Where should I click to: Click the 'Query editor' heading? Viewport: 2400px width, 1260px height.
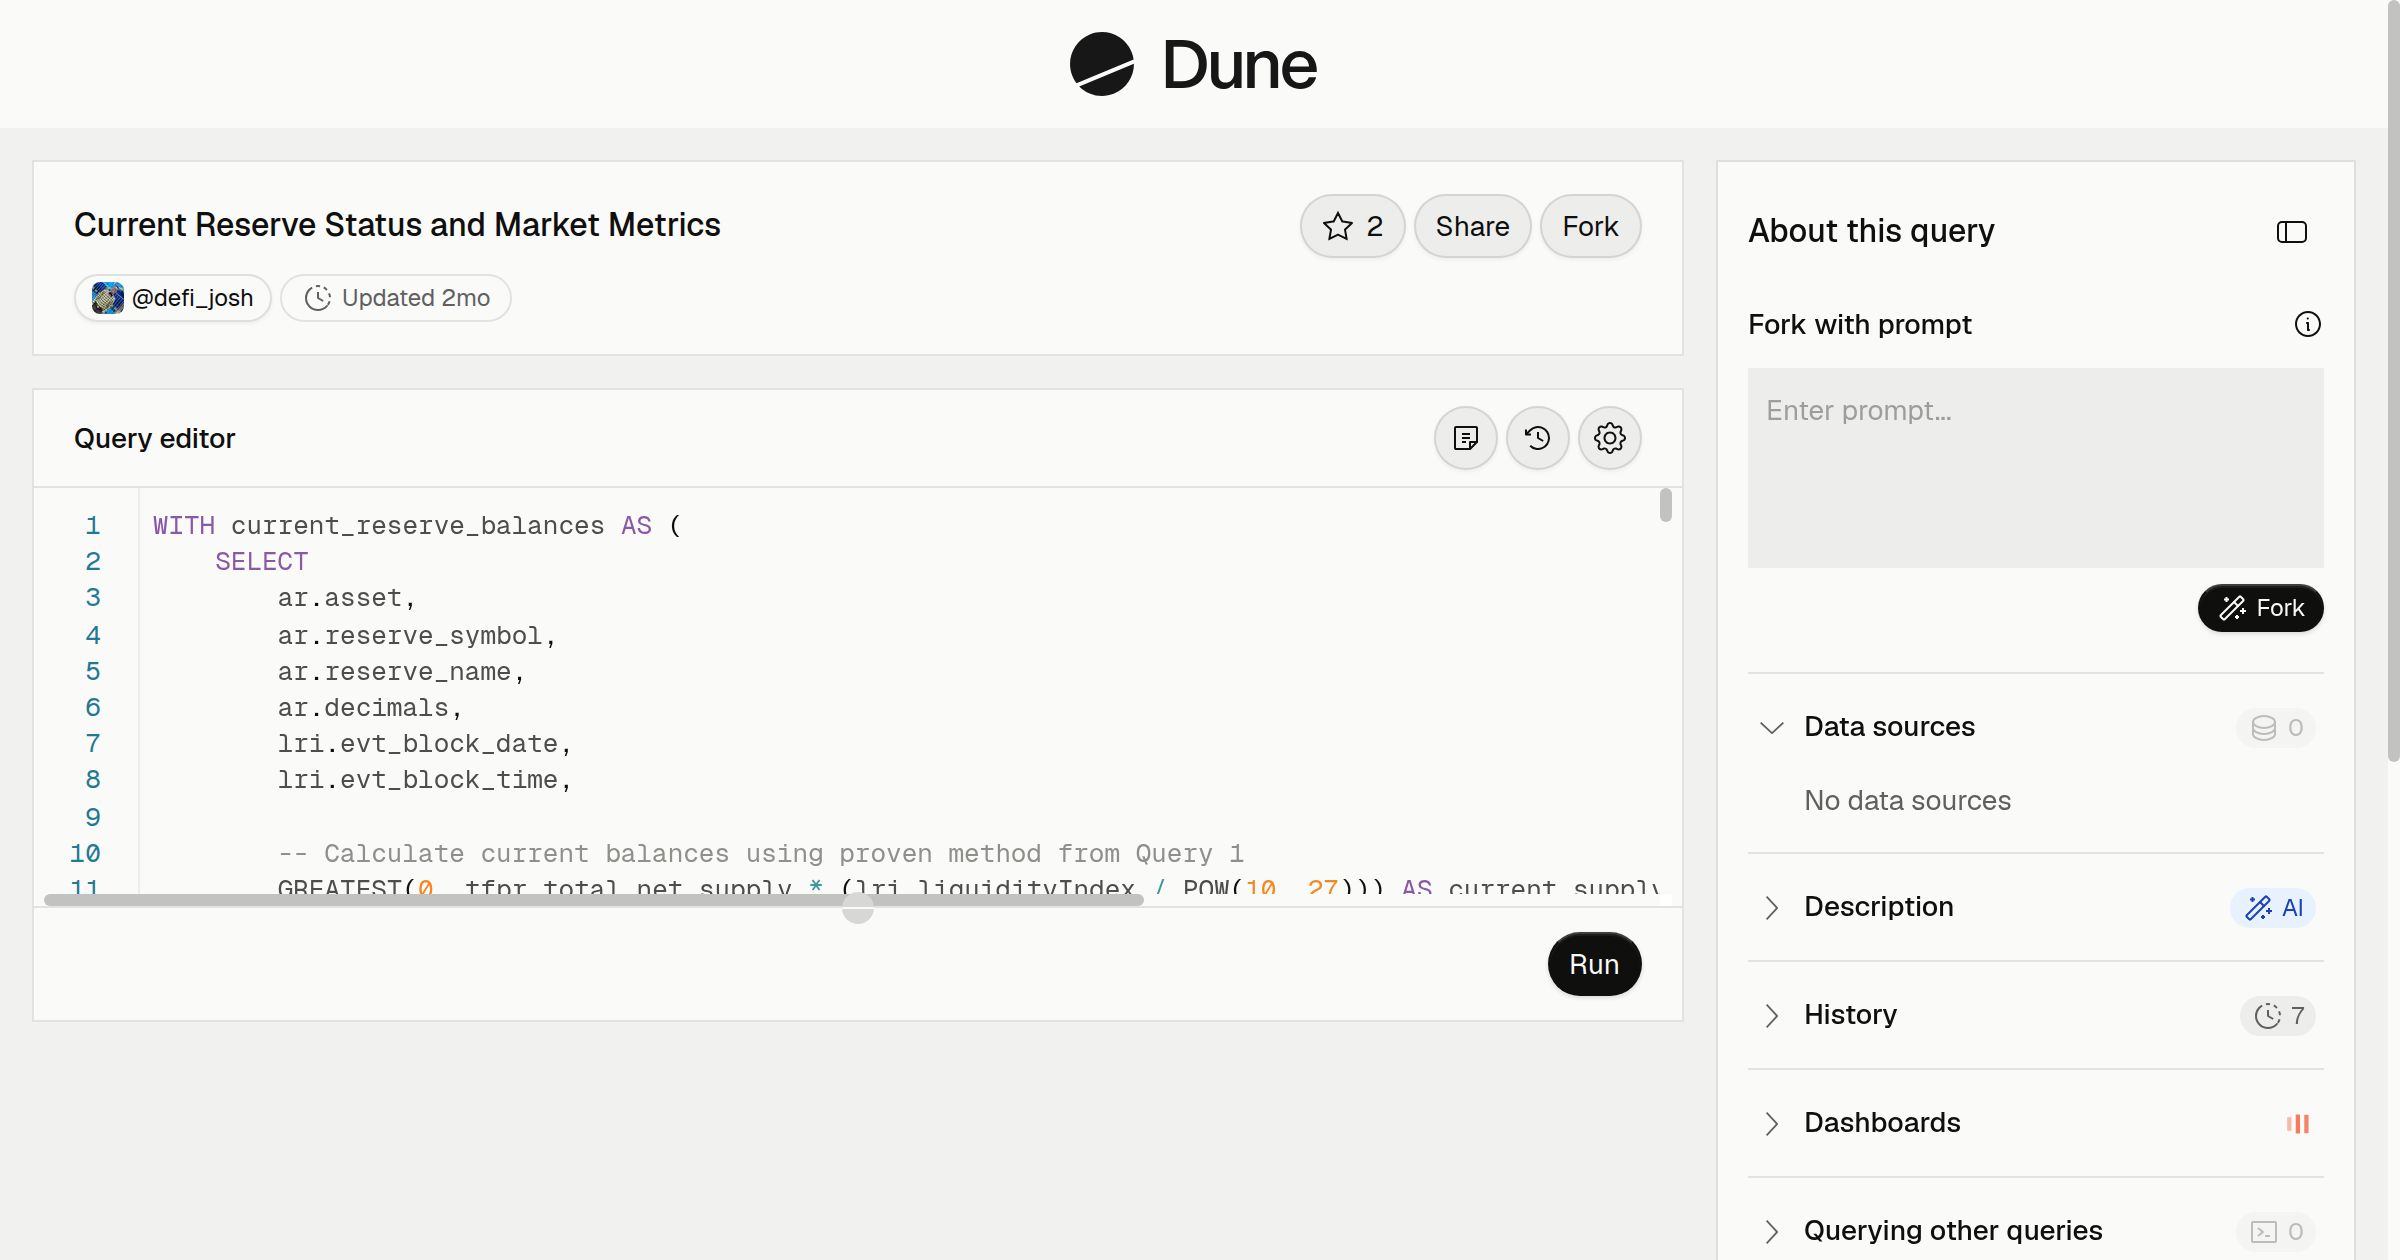click(x=155, y=438)
